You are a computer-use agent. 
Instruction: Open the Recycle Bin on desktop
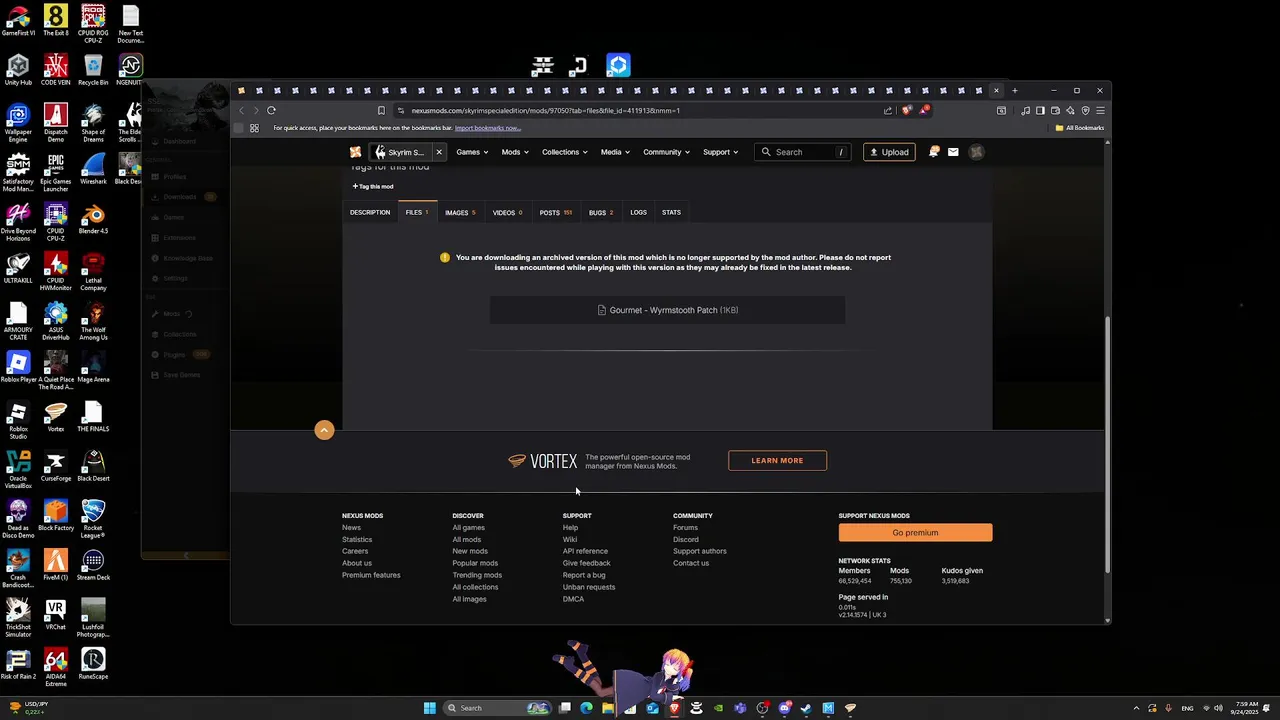[x=93, y=70]
